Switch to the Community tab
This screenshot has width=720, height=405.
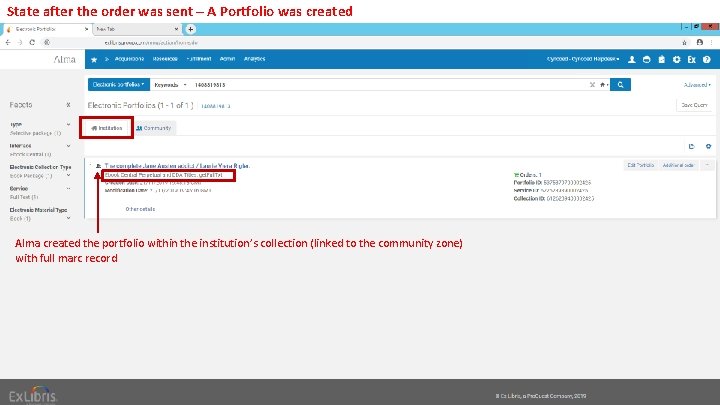pyautogui.click(x=154, y=128)
